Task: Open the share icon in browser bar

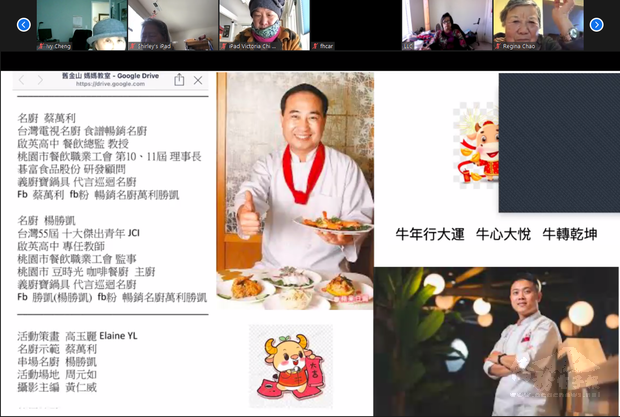Action: click(179, 79)
